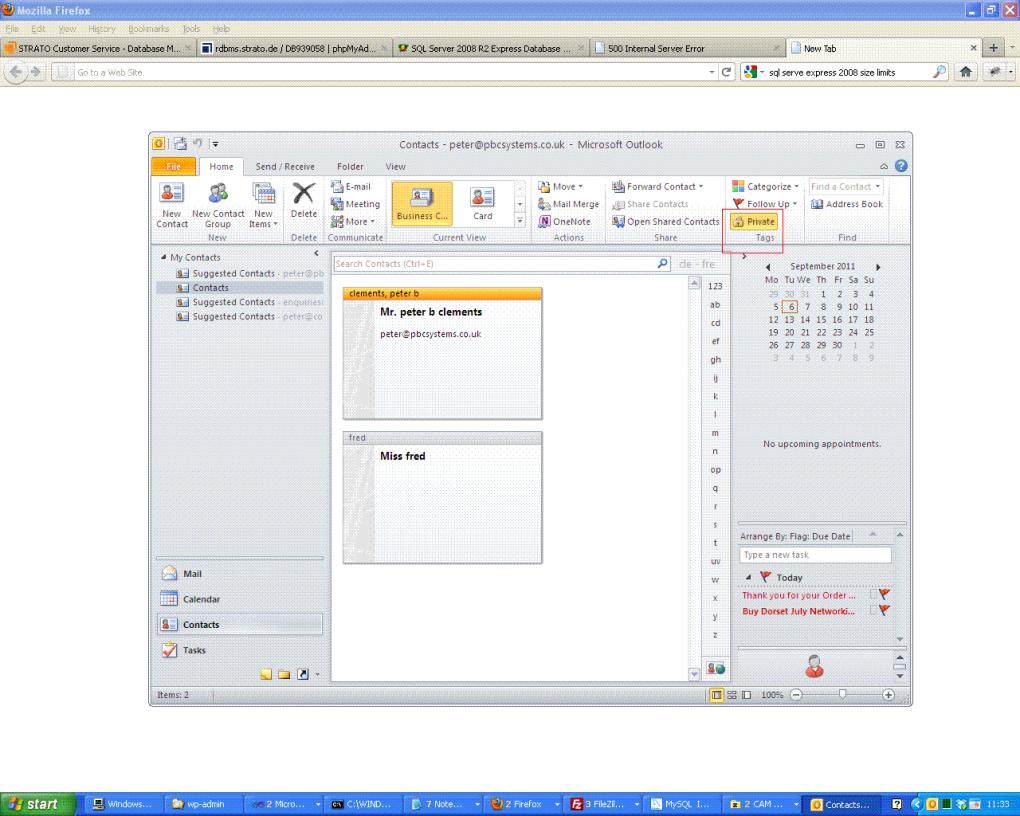Open the Move dropdown

point(561,187)
